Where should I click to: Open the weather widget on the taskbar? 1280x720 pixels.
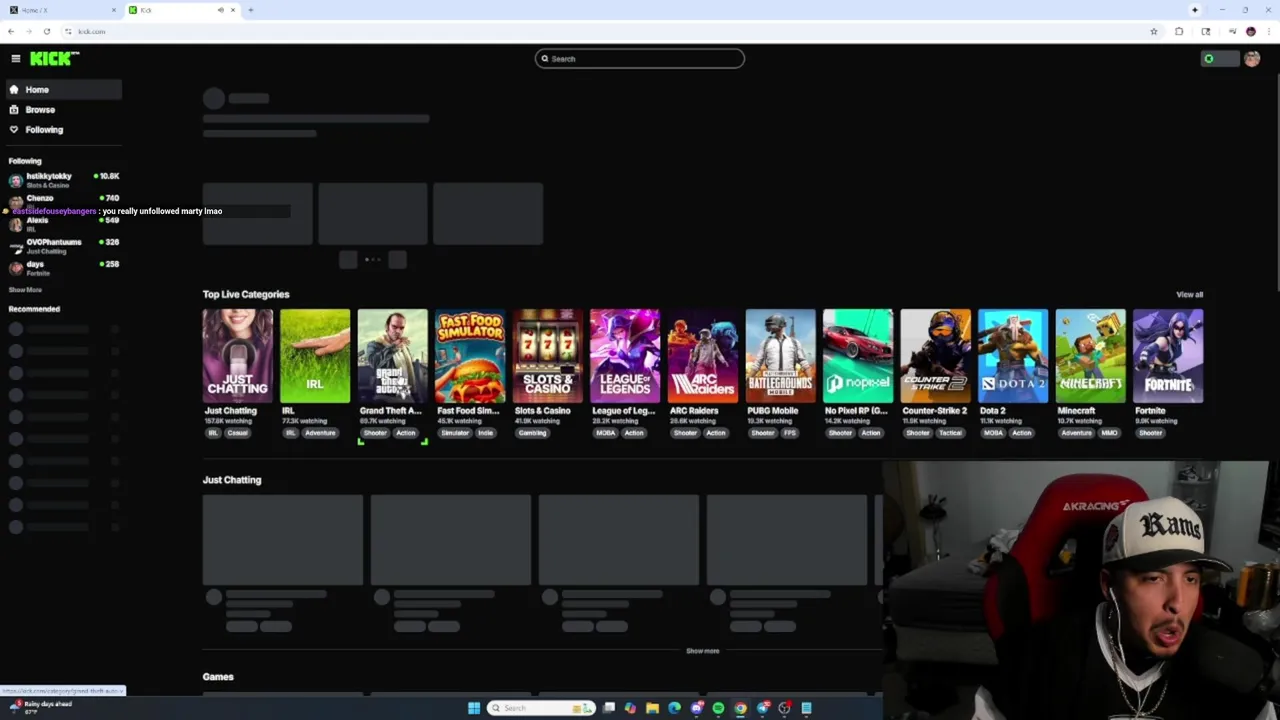click(40, 707)
